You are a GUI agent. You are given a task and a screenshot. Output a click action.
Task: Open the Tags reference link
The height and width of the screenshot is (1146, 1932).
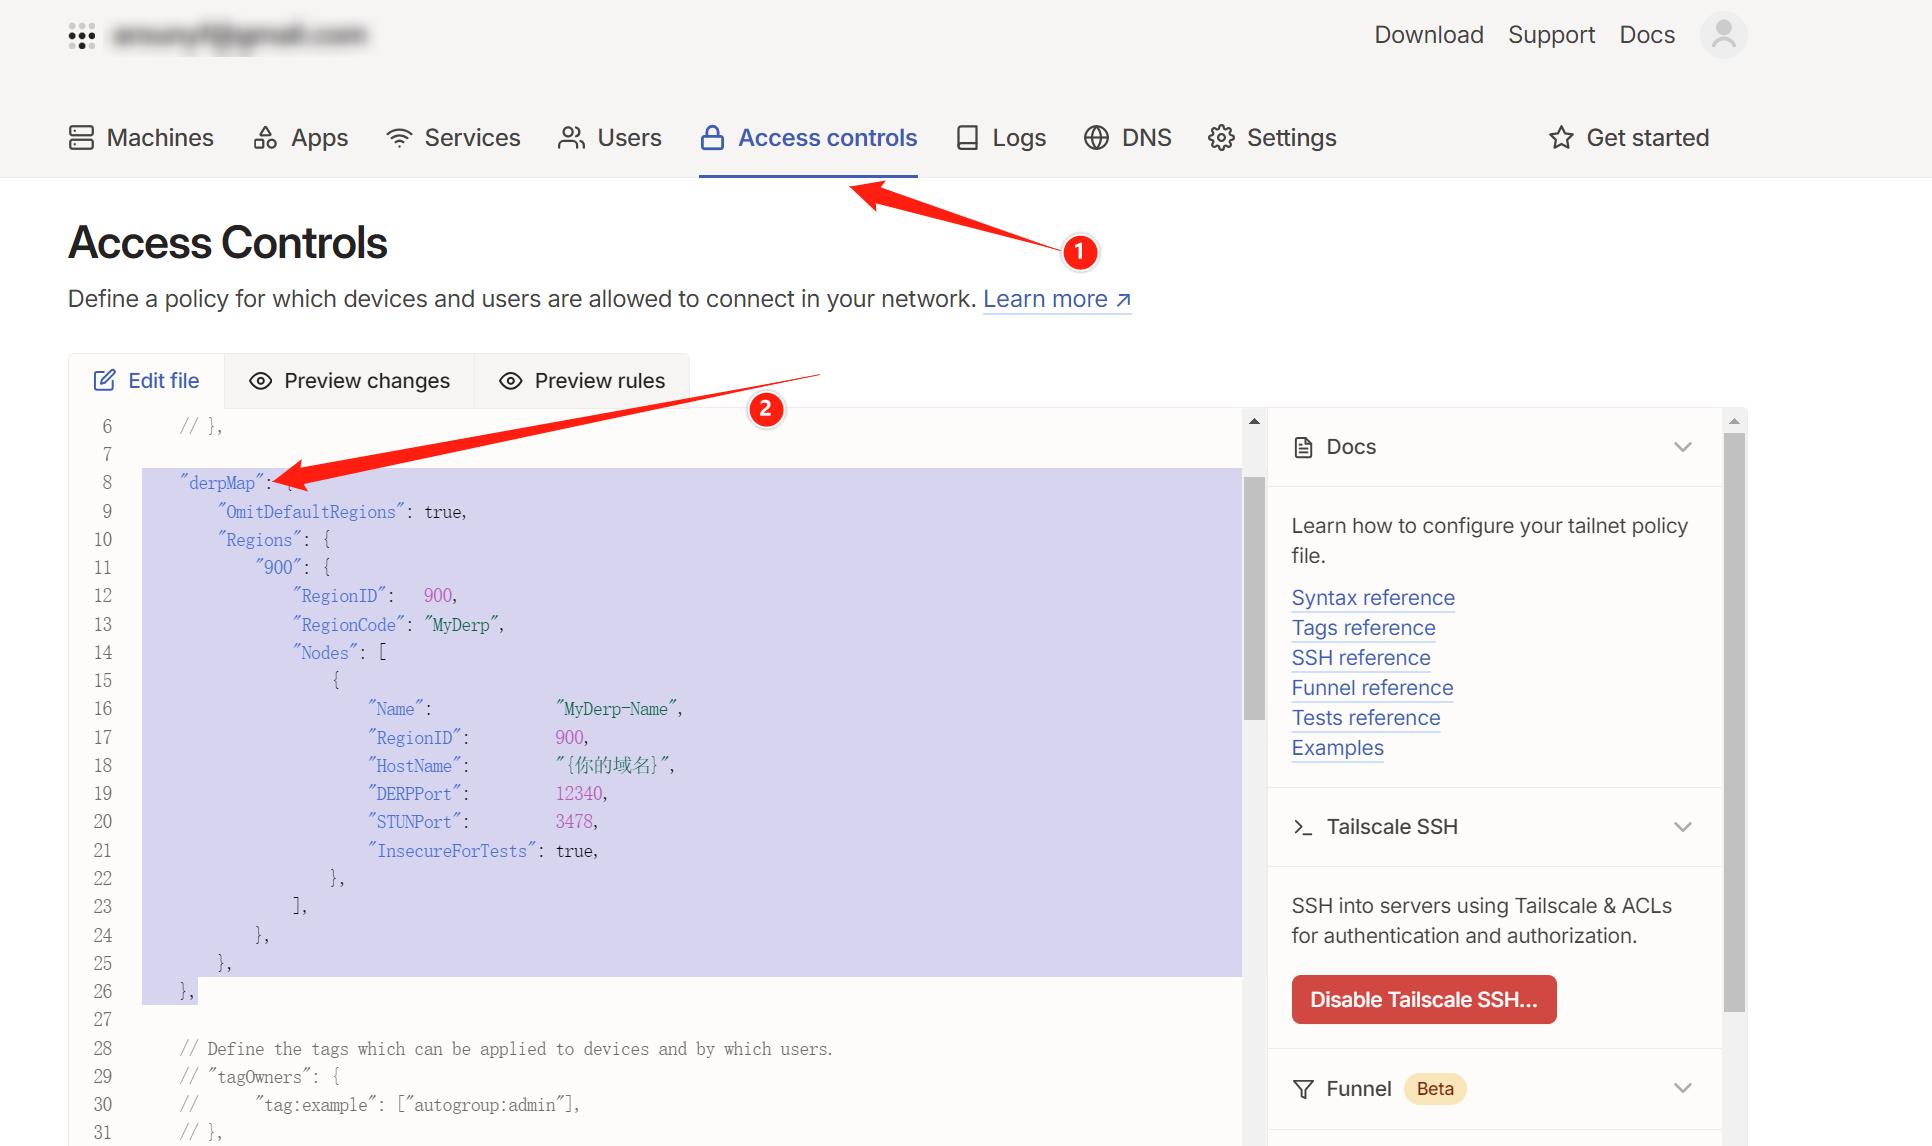pos(1363,628)
